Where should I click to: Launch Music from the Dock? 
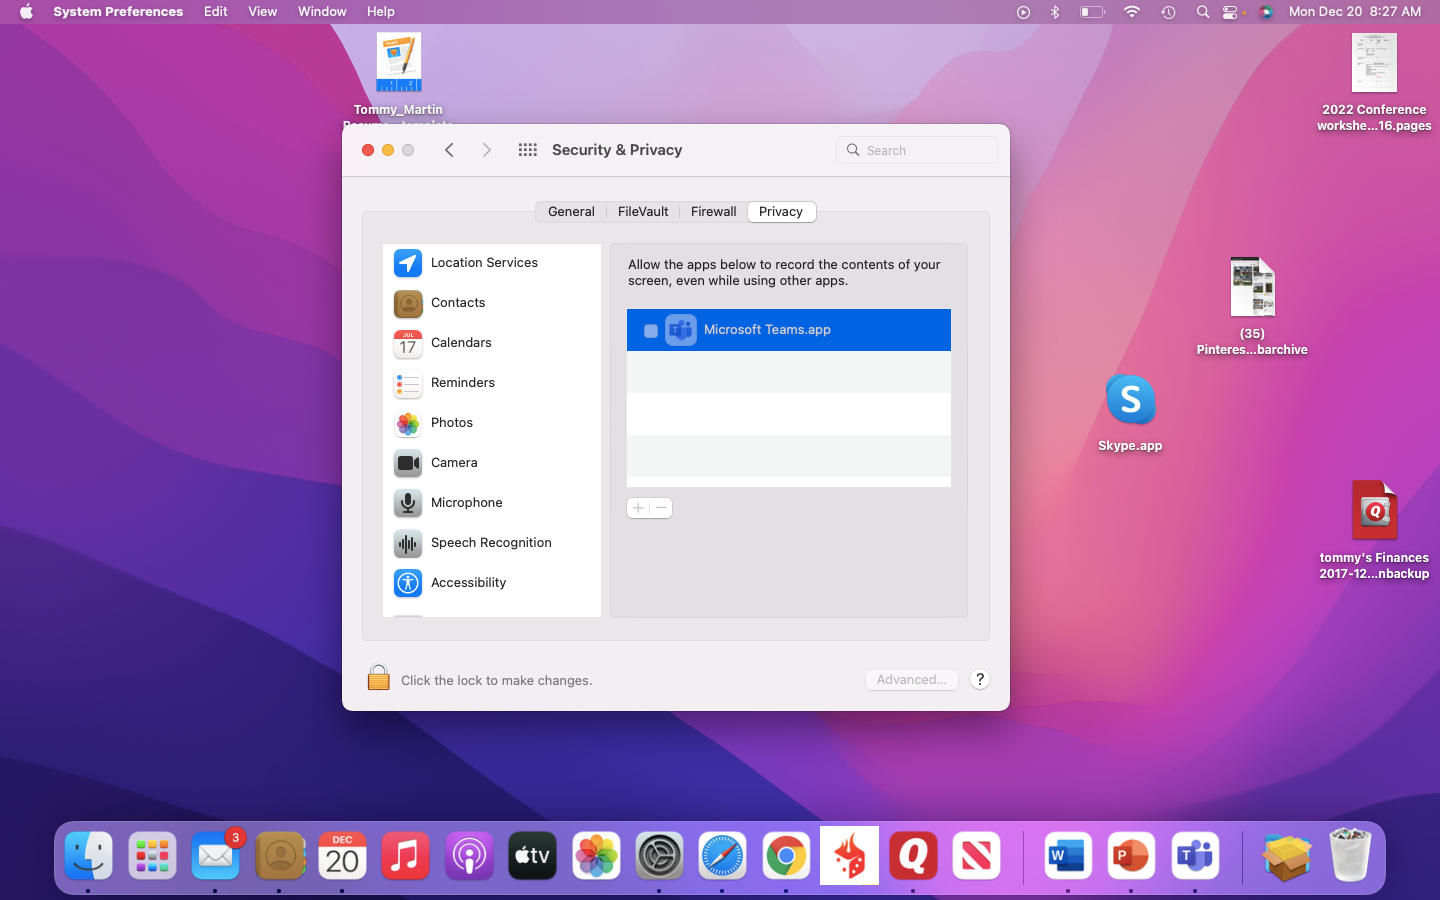tap(406, 857)
